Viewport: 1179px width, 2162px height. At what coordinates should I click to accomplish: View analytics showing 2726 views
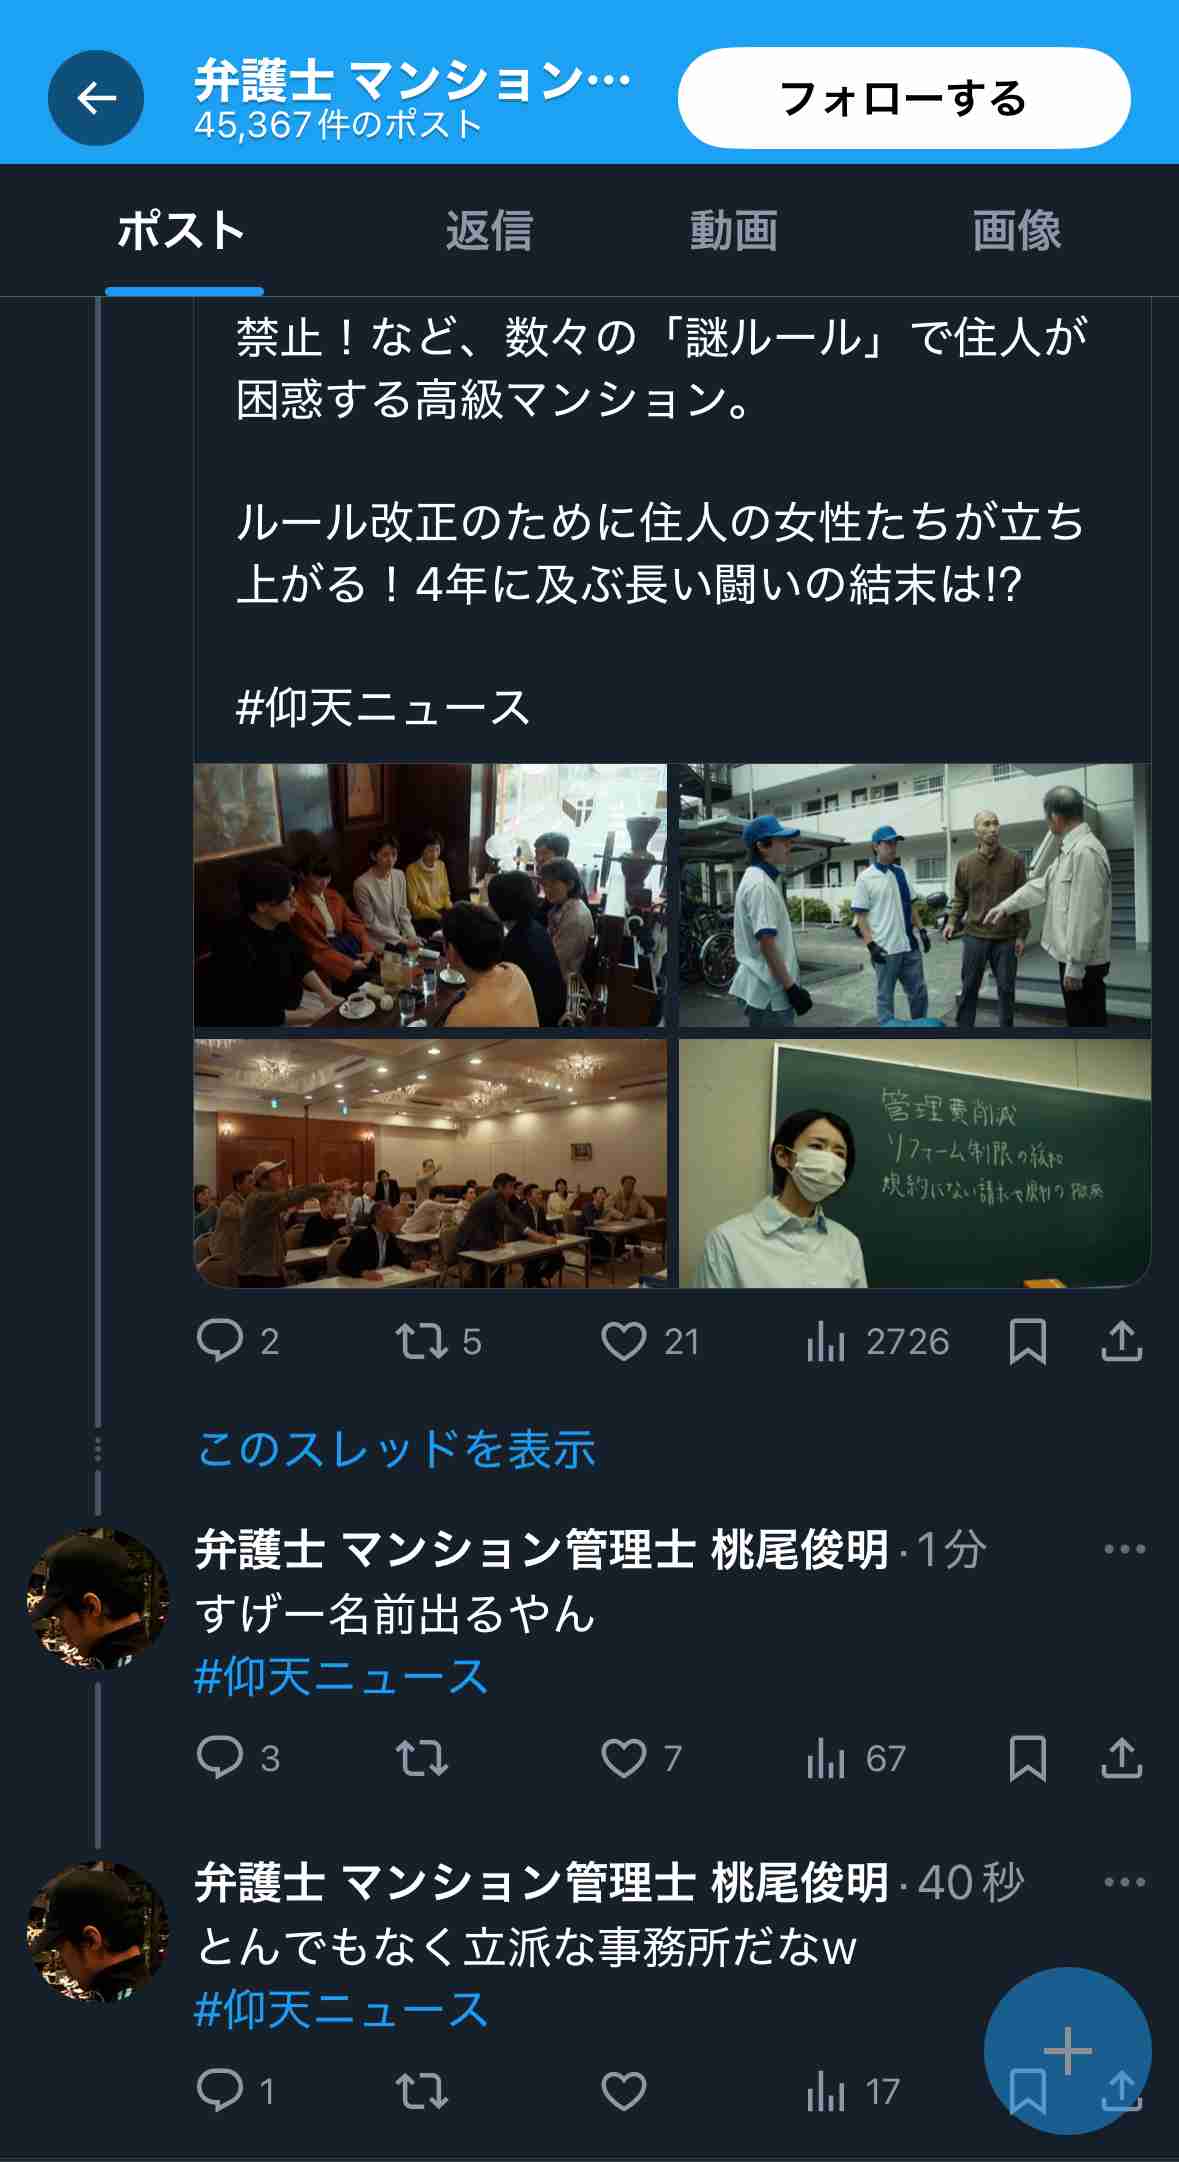(877, 1341)
